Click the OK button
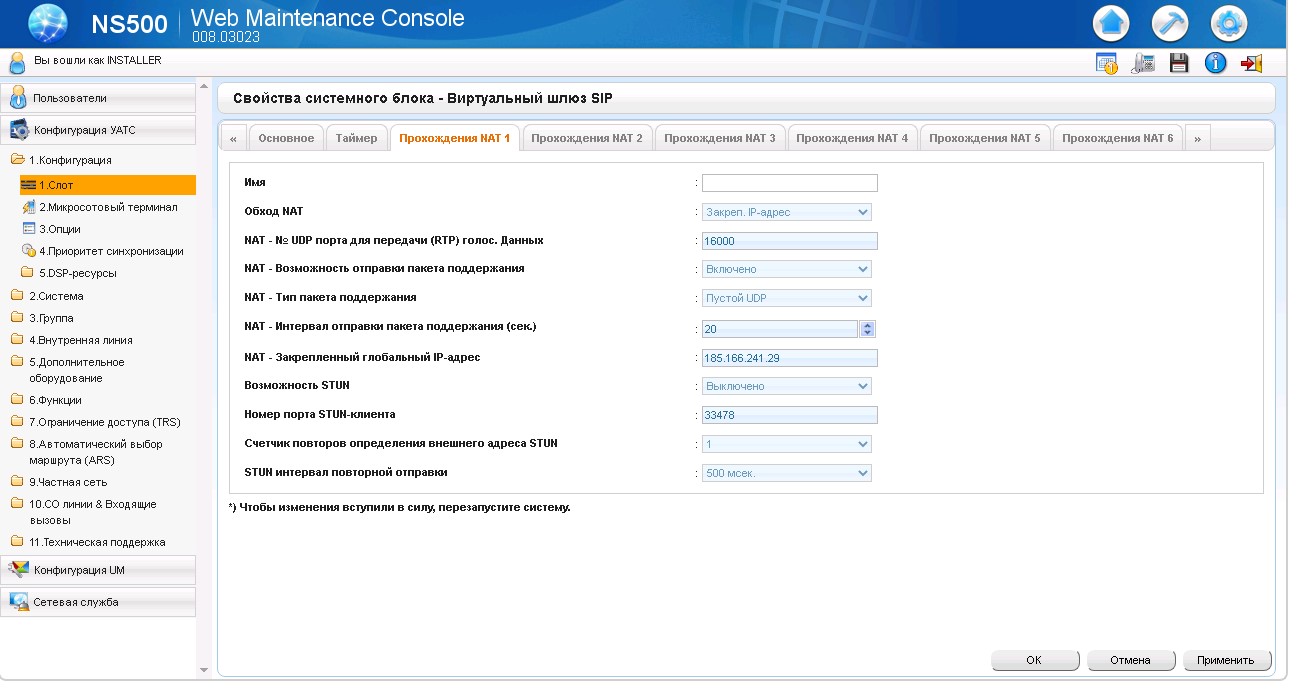Image resolution: width=1314 pixels, height=689 pixels. 1035,660
